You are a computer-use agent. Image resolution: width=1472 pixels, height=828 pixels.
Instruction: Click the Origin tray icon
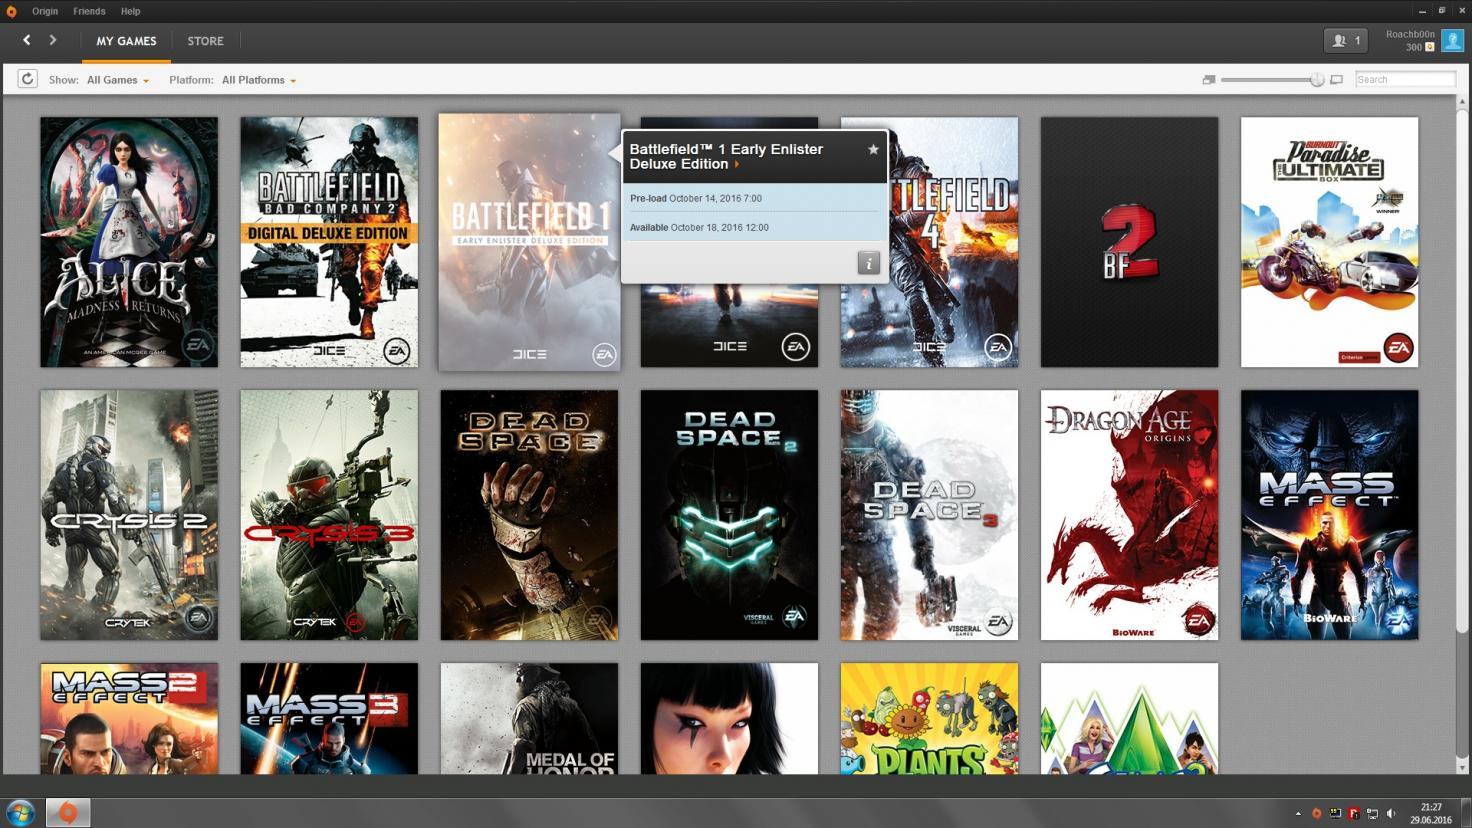(x=1316, y=814)
